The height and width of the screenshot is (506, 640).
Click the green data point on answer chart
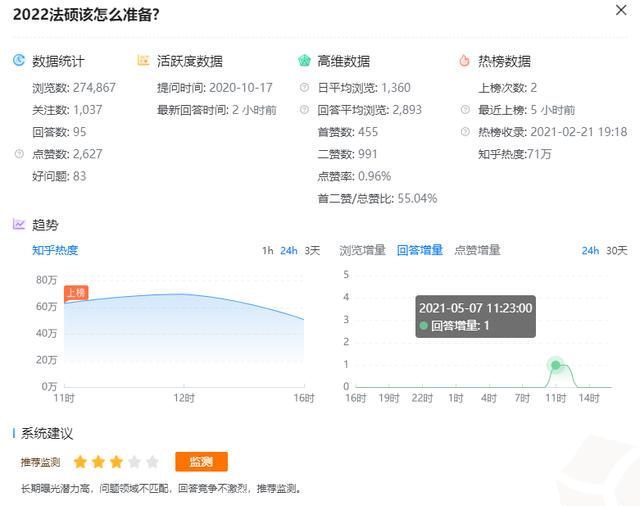556,365
